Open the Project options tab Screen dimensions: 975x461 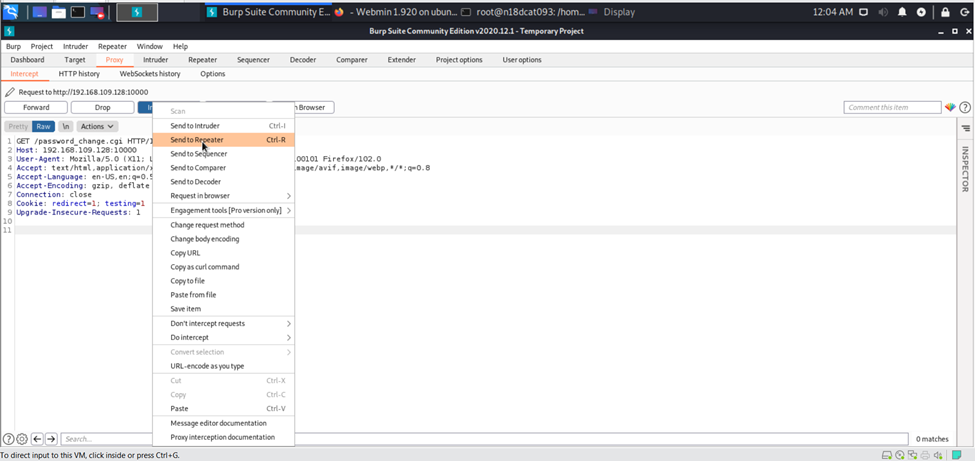[x=459, y=60]
